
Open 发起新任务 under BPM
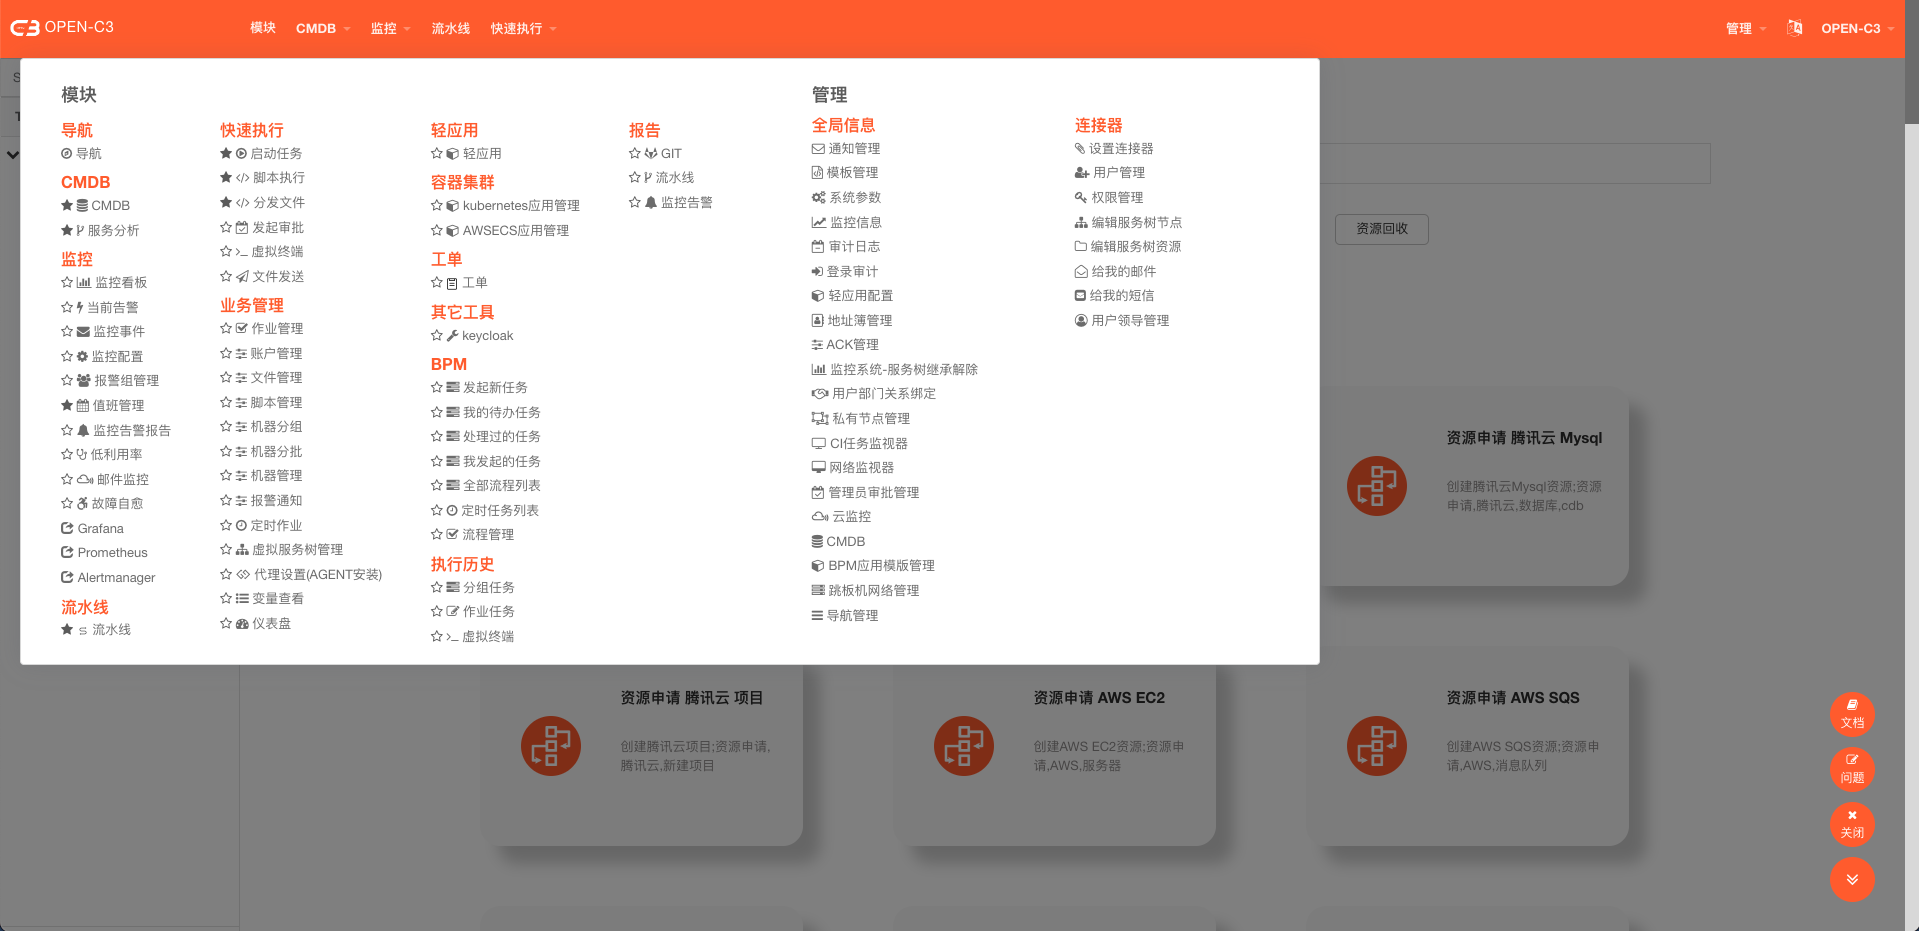(x=495, y=387)
